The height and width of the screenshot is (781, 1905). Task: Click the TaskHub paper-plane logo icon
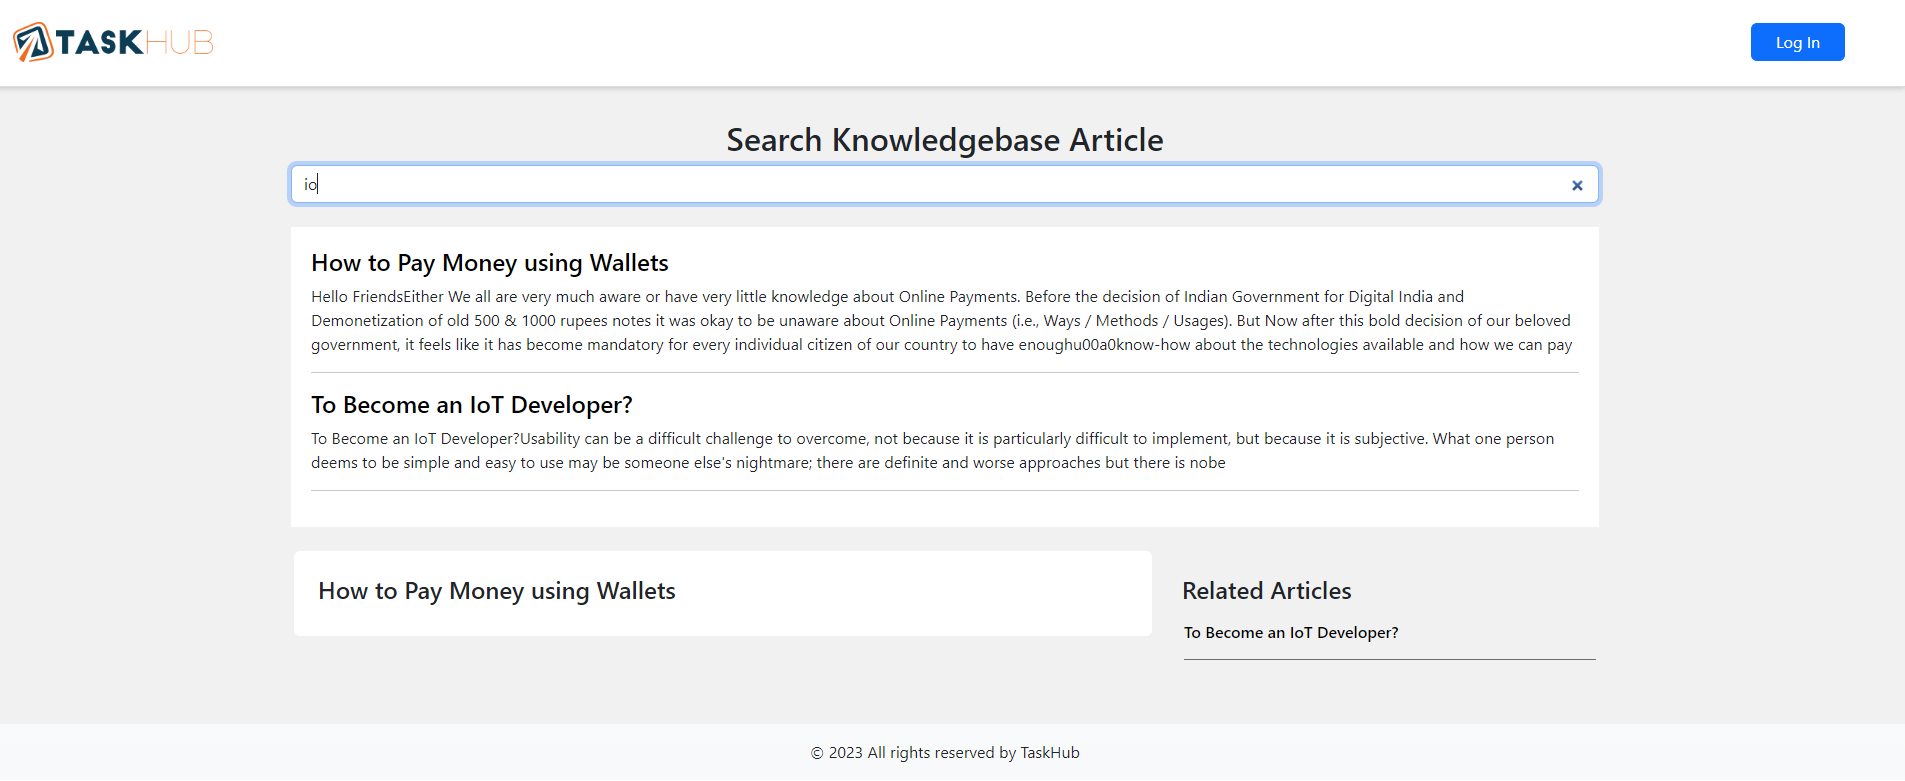tap(33, 42)
